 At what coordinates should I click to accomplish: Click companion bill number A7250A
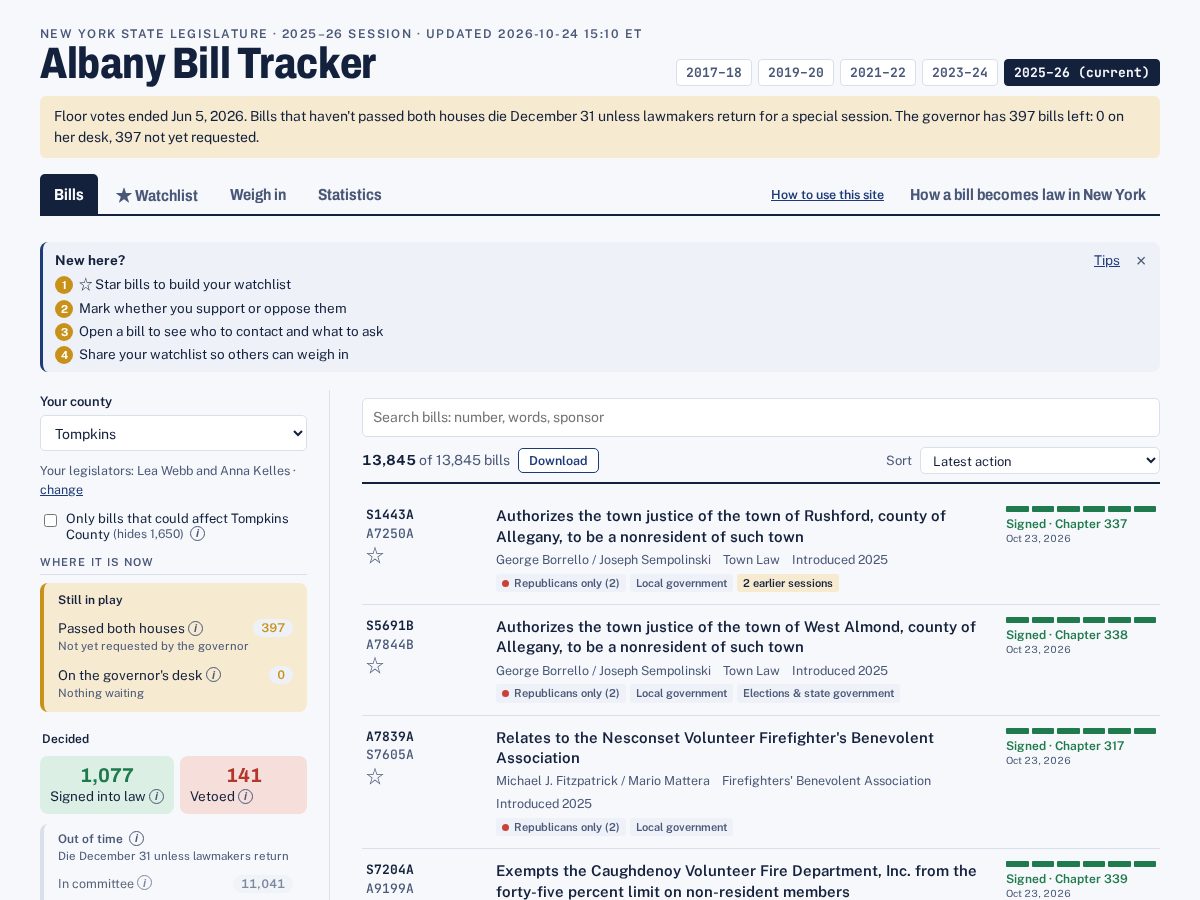coord(390,534)
